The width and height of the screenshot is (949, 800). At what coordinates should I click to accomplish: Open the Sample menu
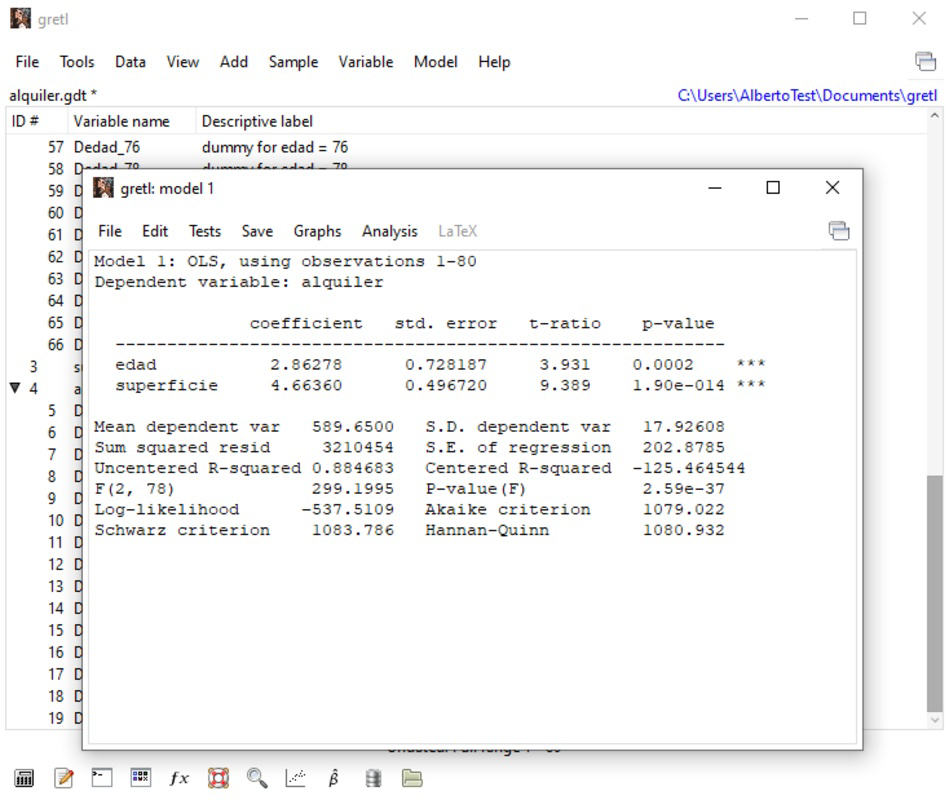294,62
